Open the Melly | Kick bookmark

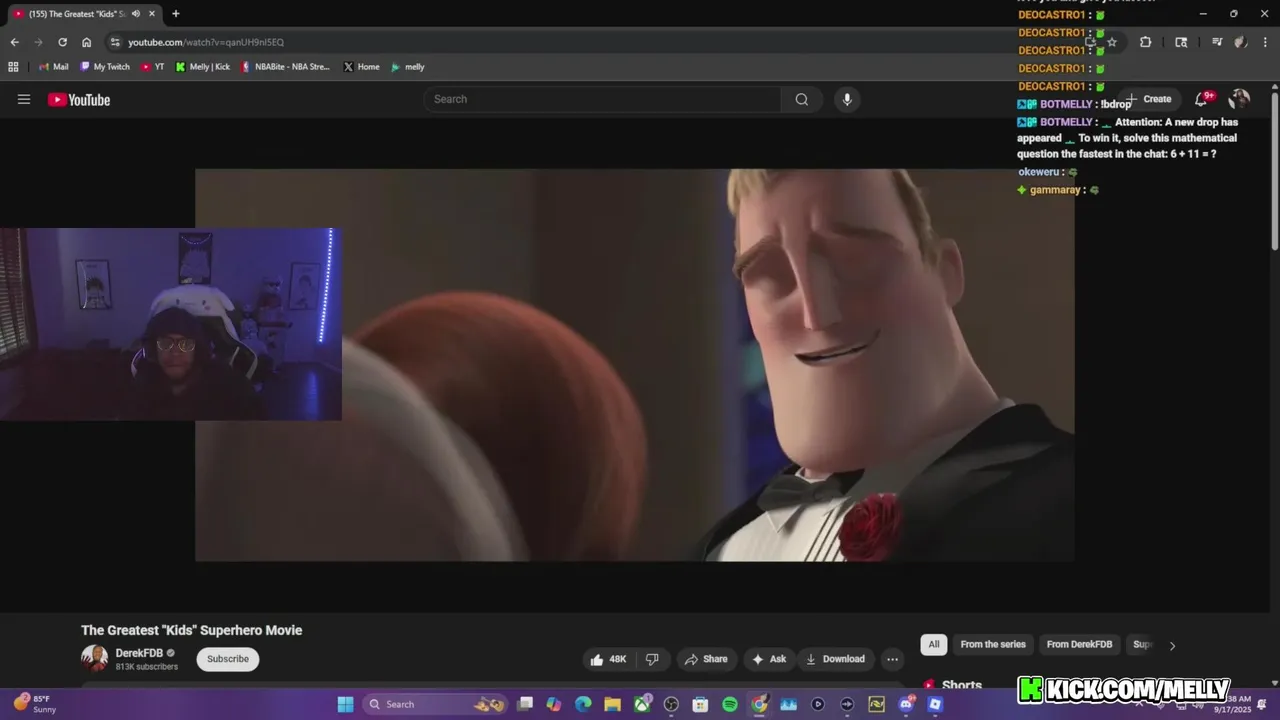tap(203, 67)
